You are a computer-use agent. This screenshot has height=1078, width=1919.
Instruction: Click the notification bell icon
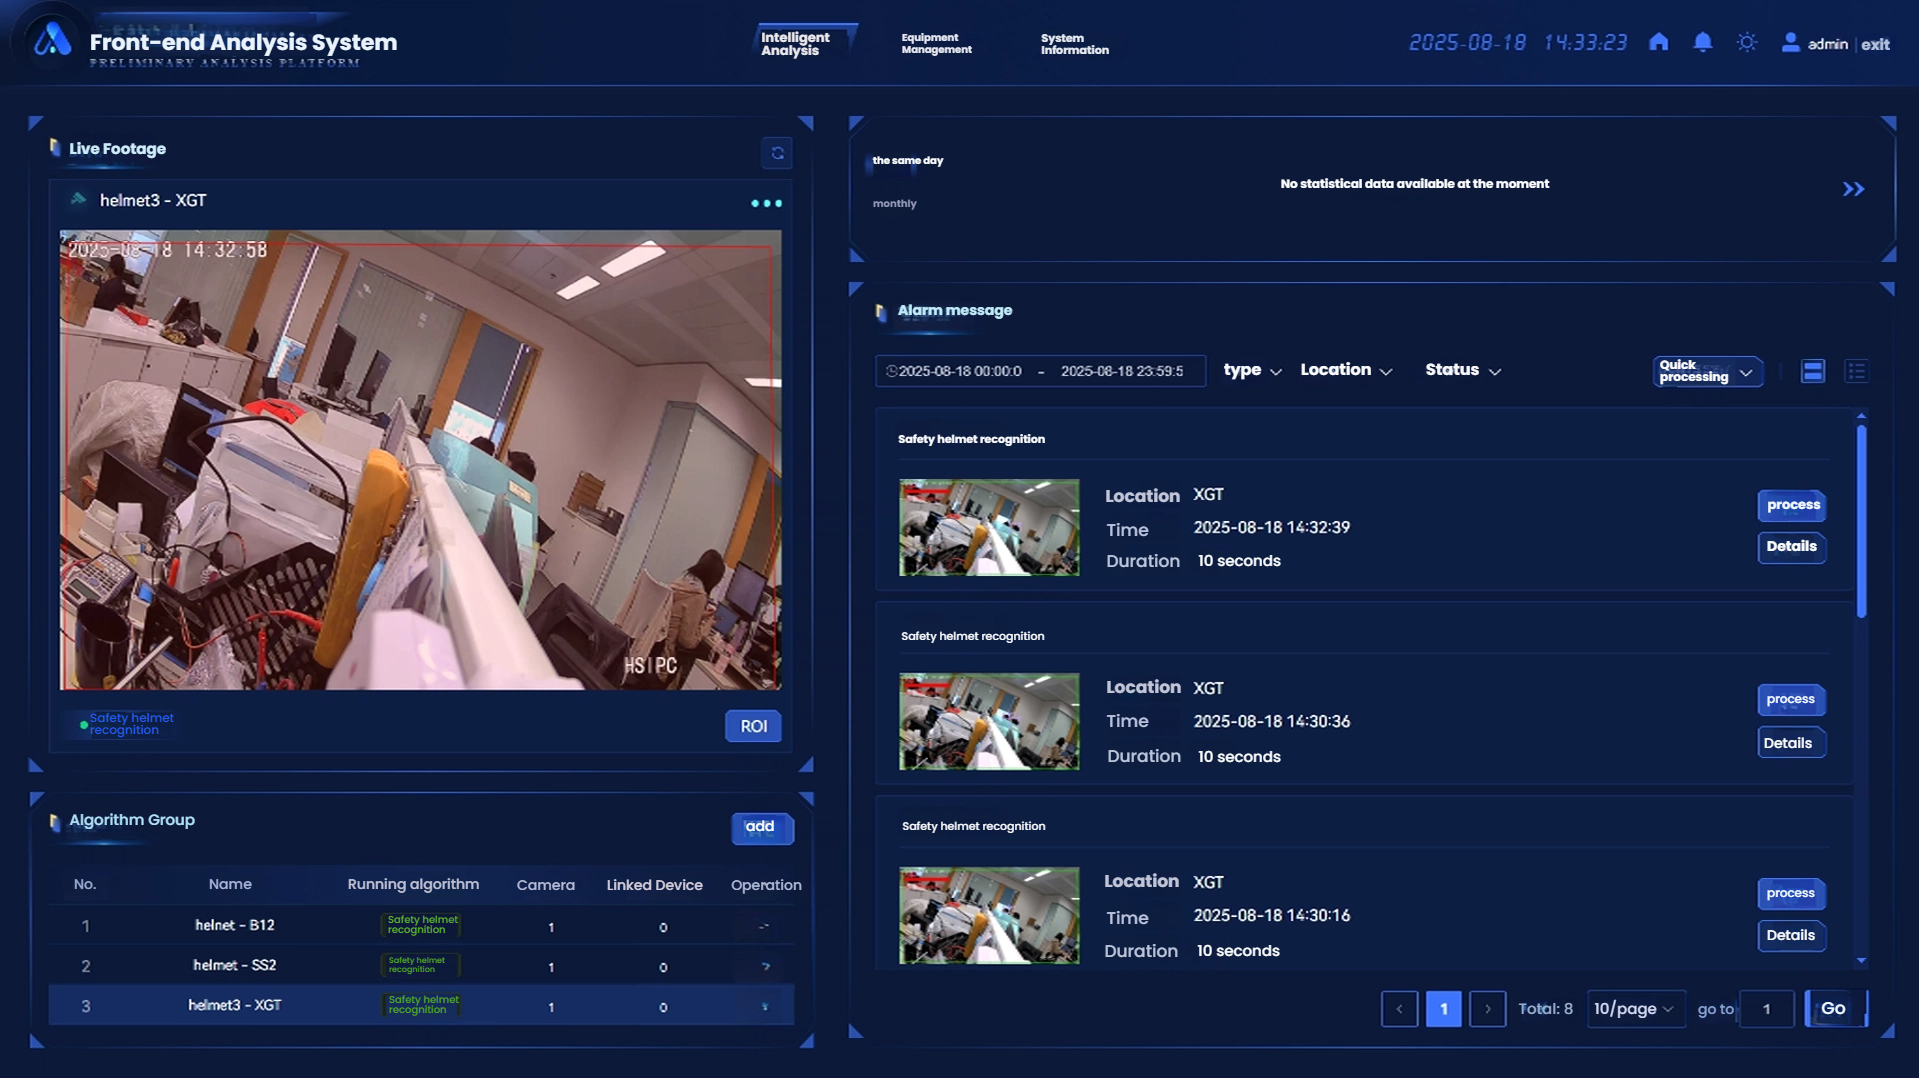point(1702,43)
